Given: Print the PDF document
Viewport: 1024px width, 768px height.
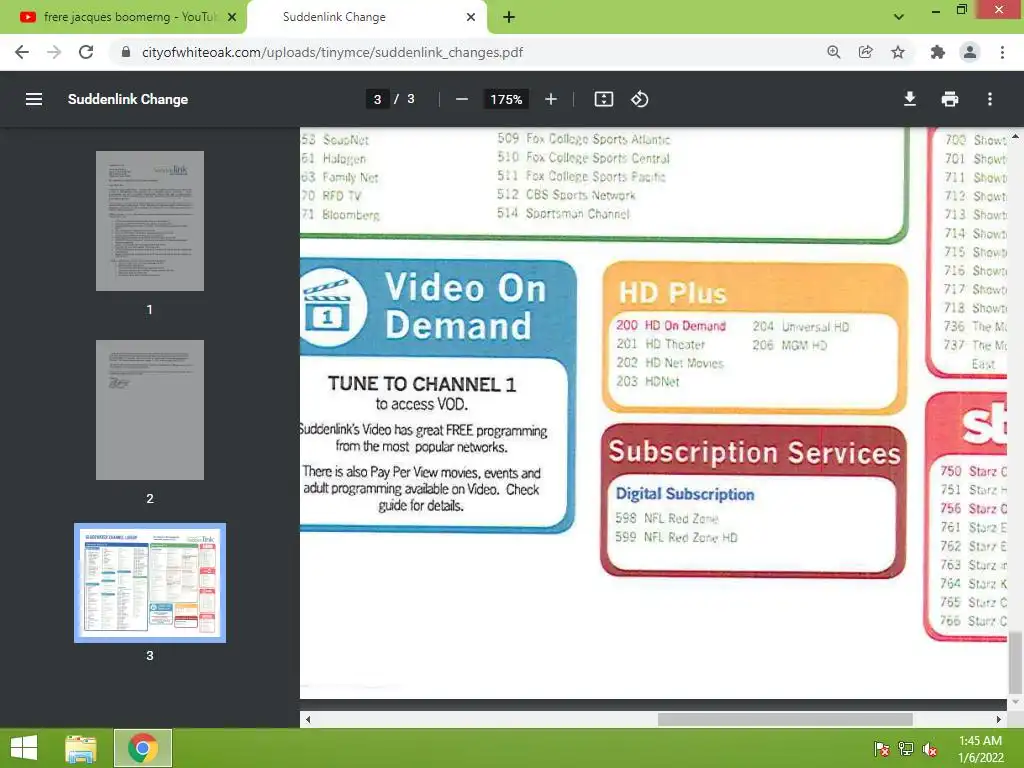Looking at the screenshot, I should tap(950, 99).
